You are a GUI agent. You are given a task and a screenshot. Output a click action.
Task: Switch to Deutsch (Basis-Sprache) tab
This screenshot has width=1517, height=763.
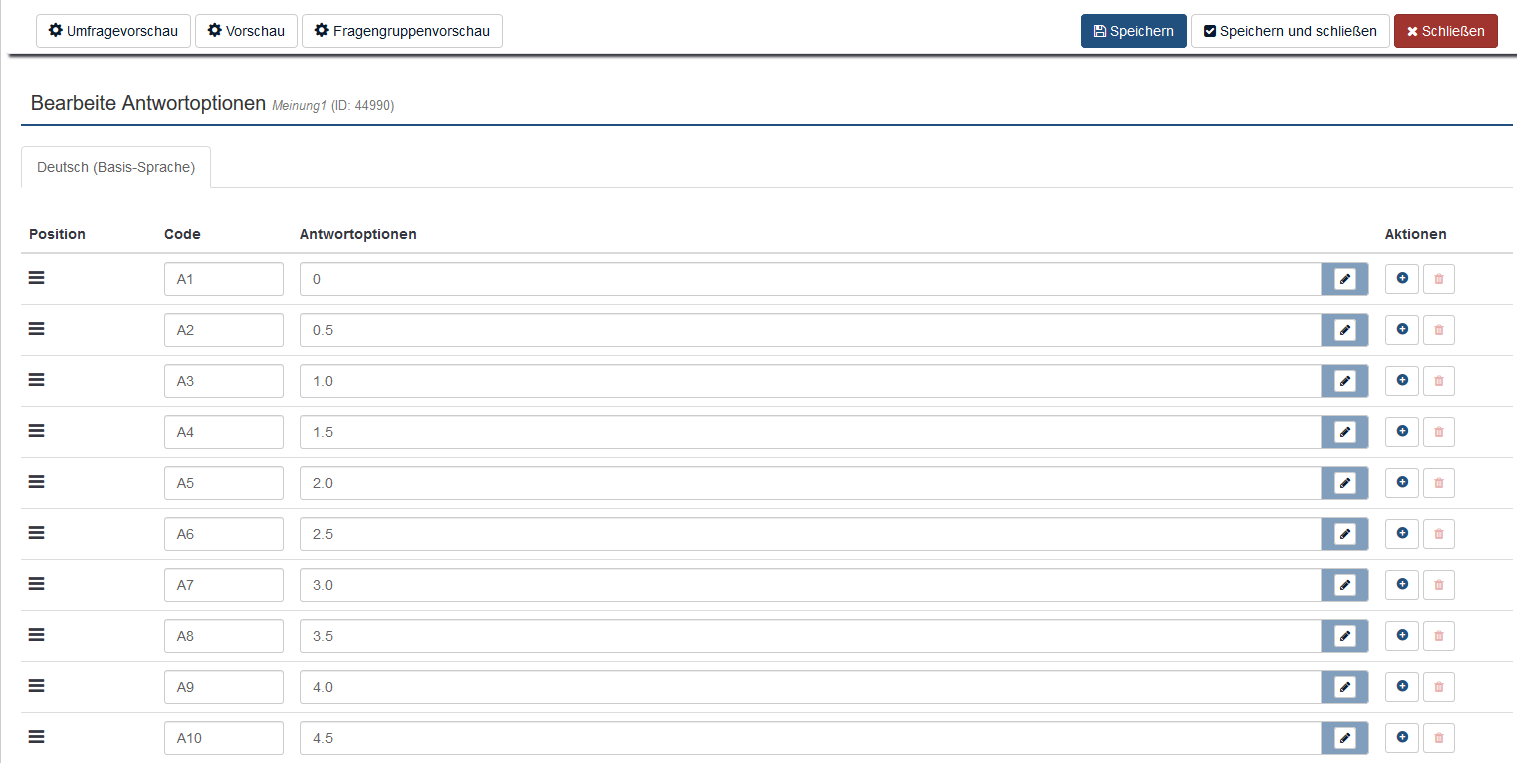116,167
